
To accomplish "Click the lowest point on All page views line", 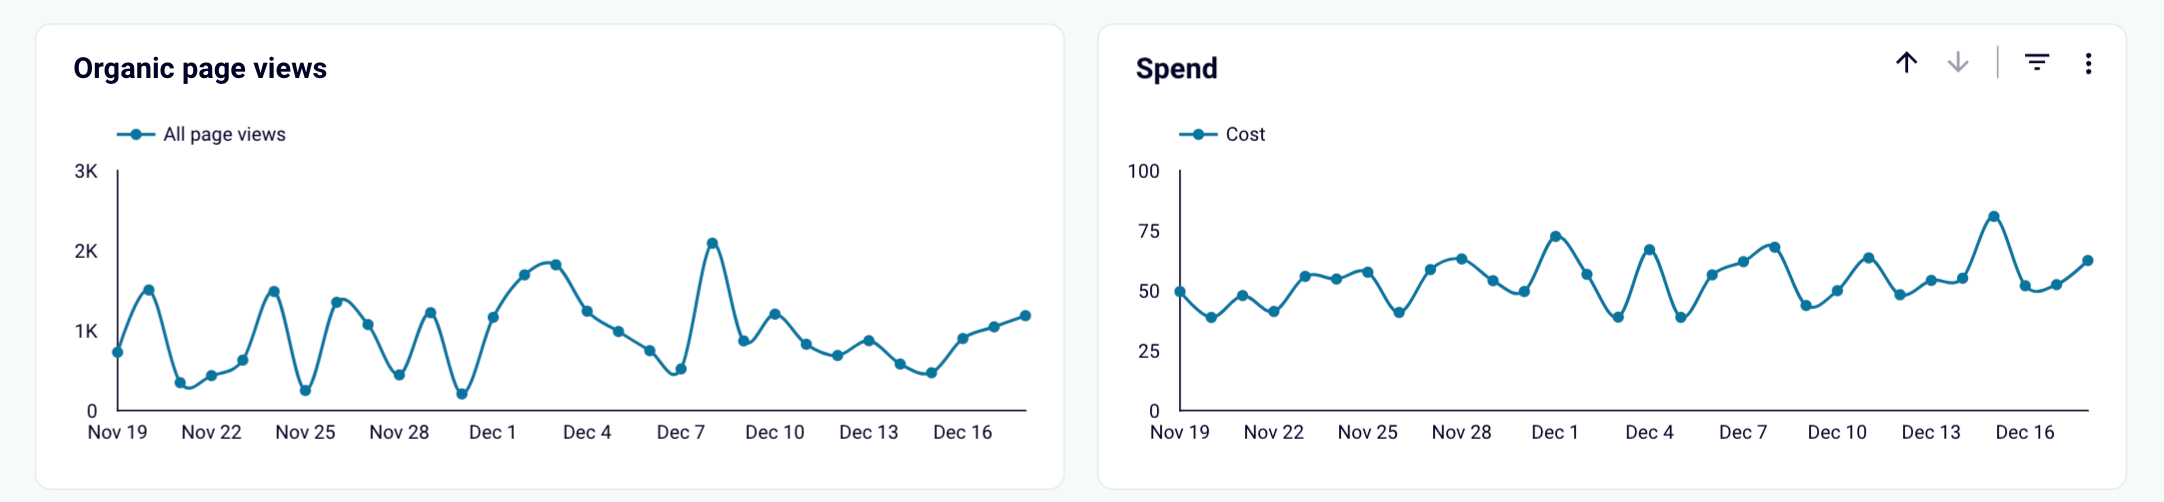I will click(x=462, y=394).
